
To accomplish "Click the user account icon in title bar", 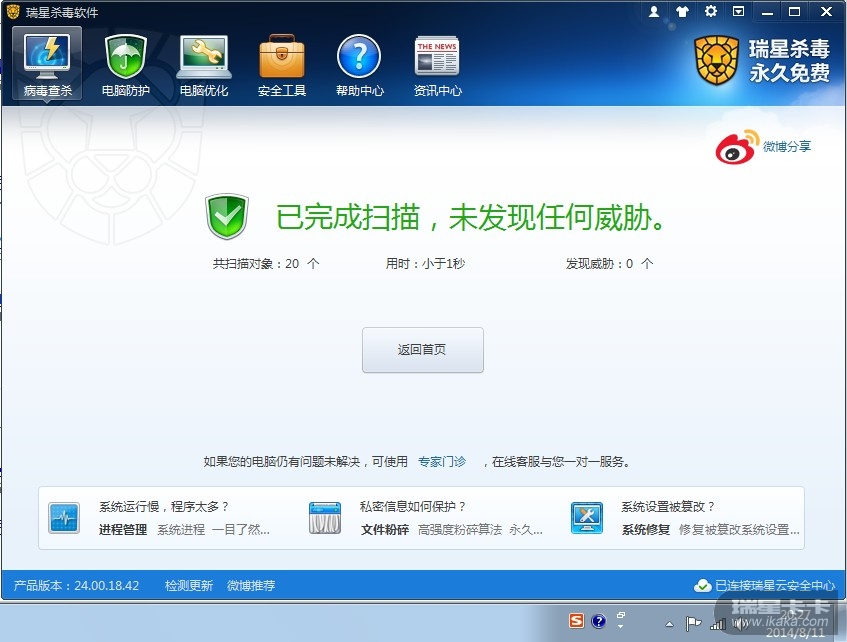I will (654, 11).
